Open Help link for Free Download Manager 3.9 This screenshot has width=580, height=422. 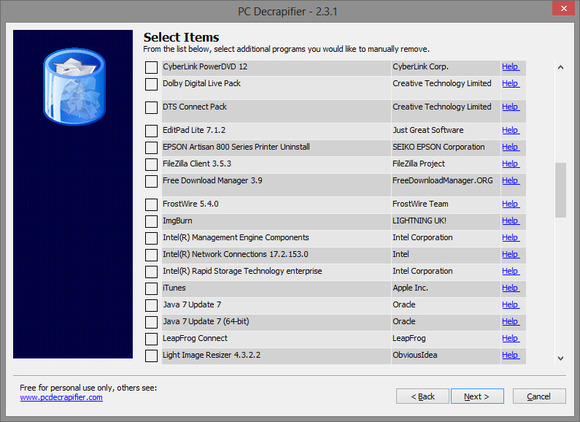[x=510, y=181]
